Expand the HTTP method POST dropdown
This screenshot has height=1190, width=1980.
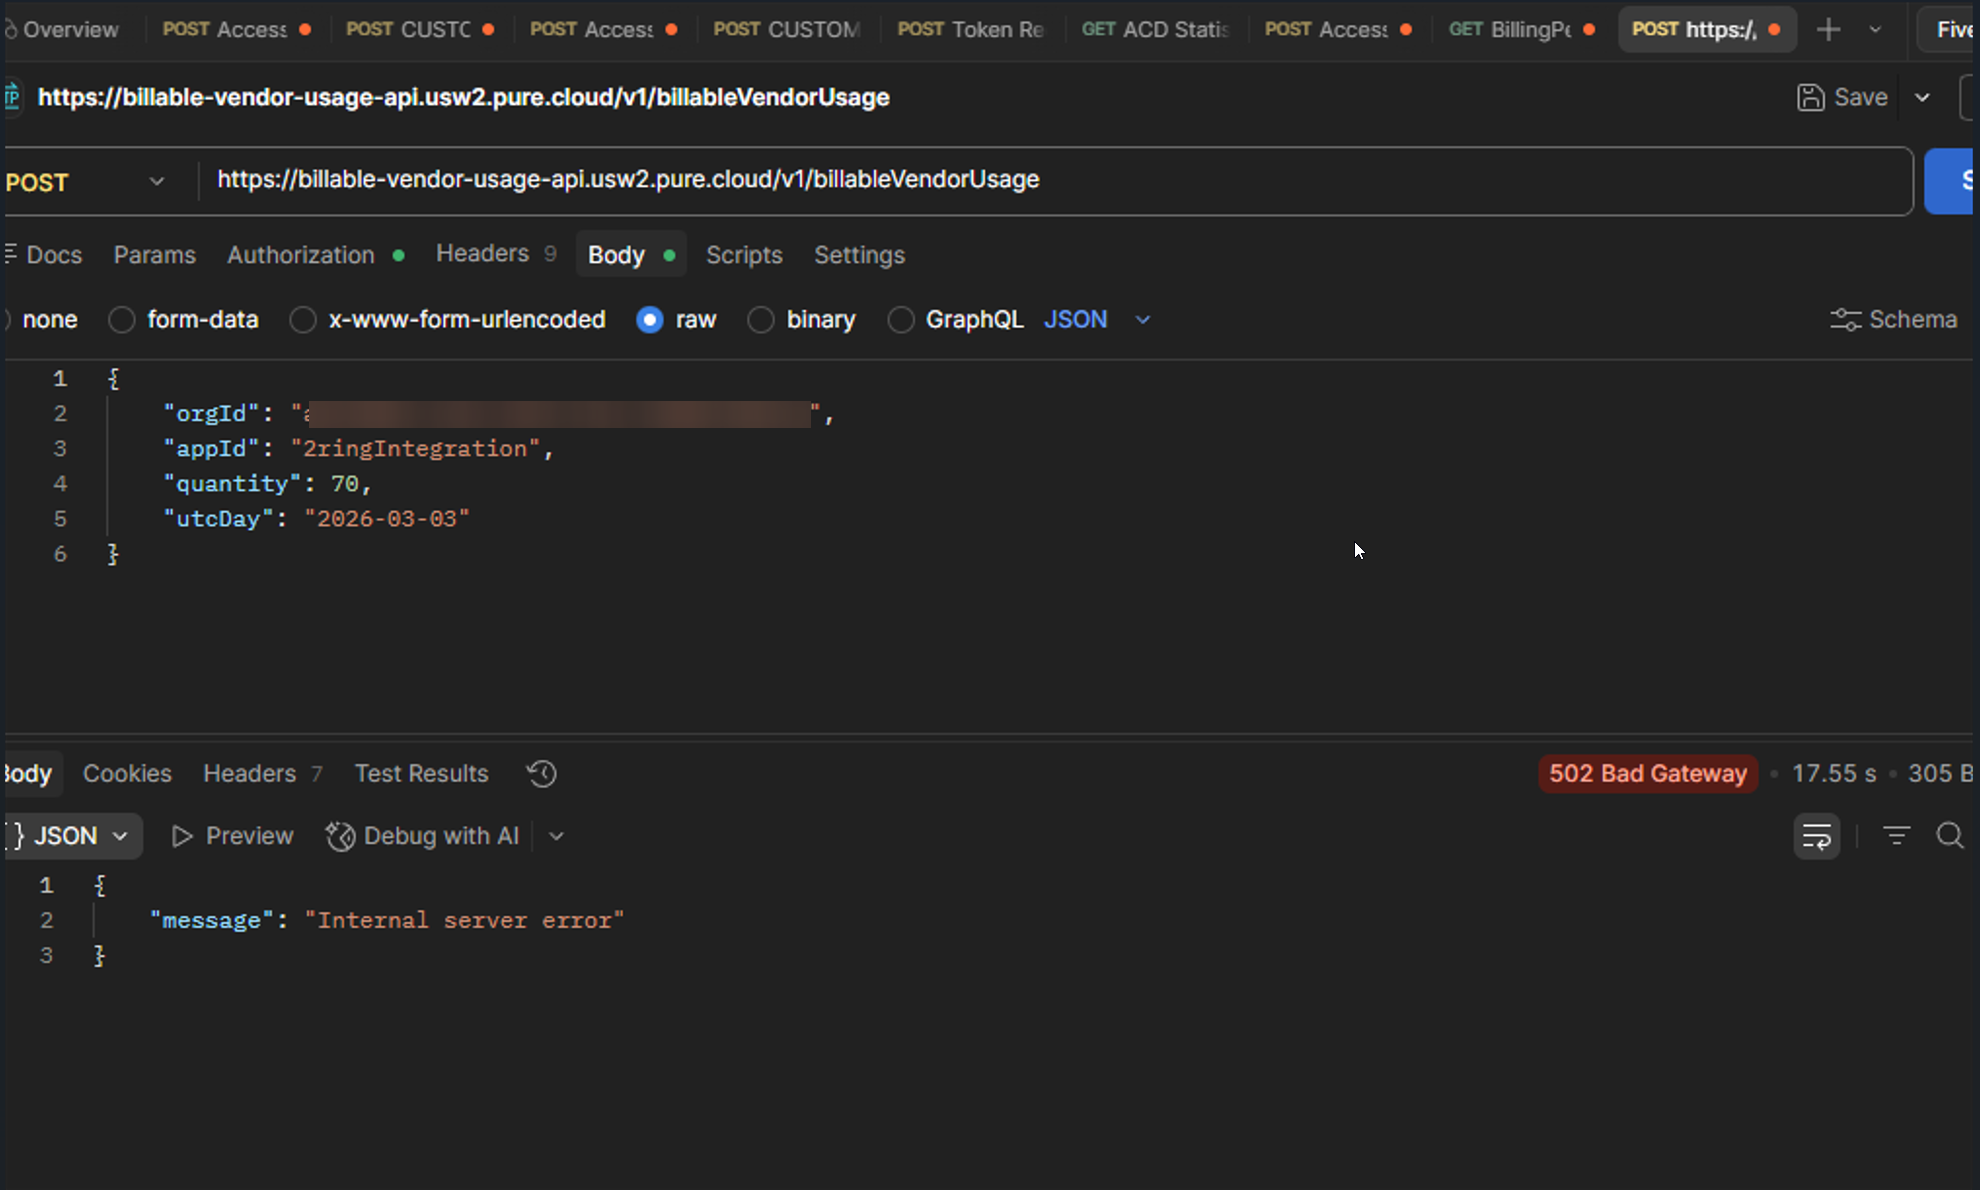[156, 182]
